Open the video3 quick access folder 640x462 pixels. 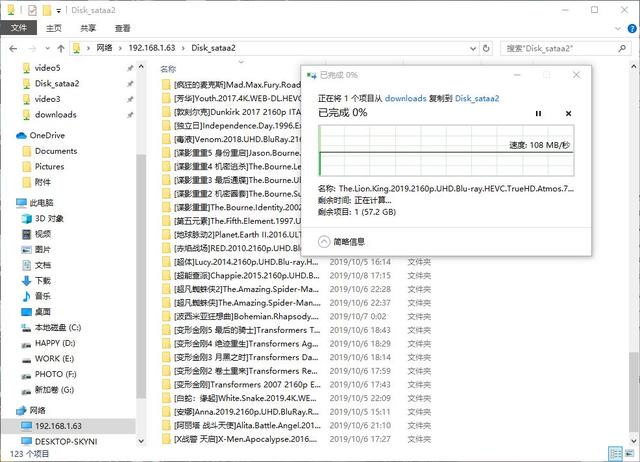click(x=48, y=99)
